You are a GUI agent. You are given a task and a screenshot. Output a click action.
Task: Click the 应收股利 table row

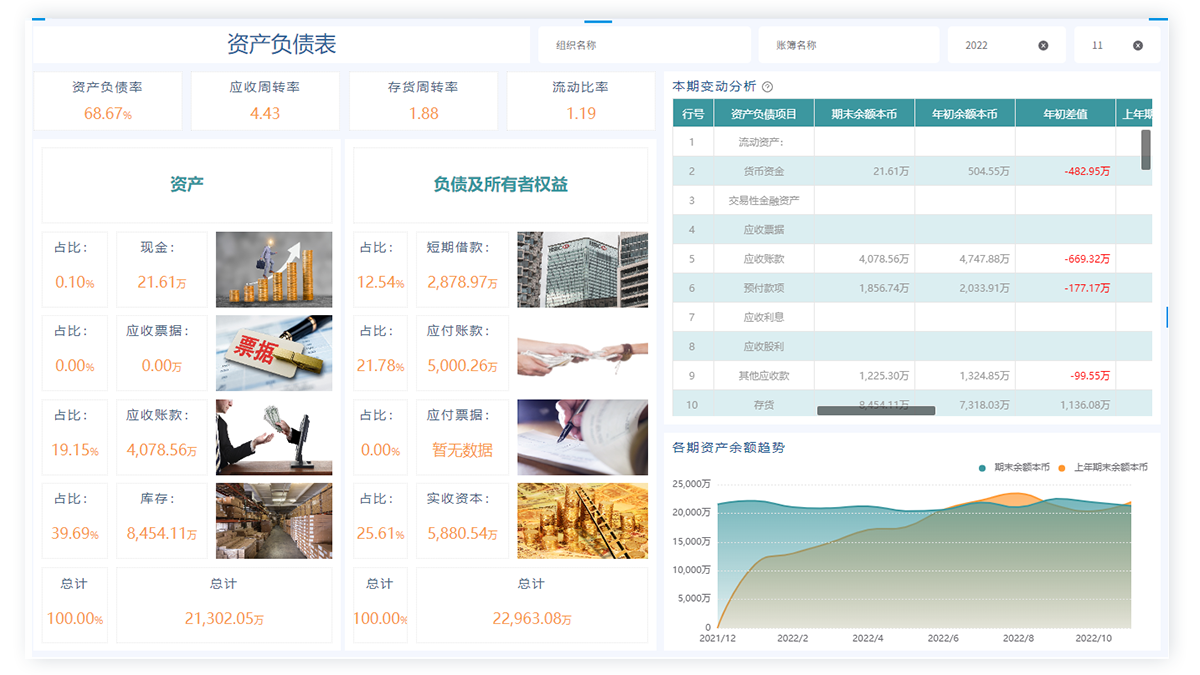tap(912, 346)
